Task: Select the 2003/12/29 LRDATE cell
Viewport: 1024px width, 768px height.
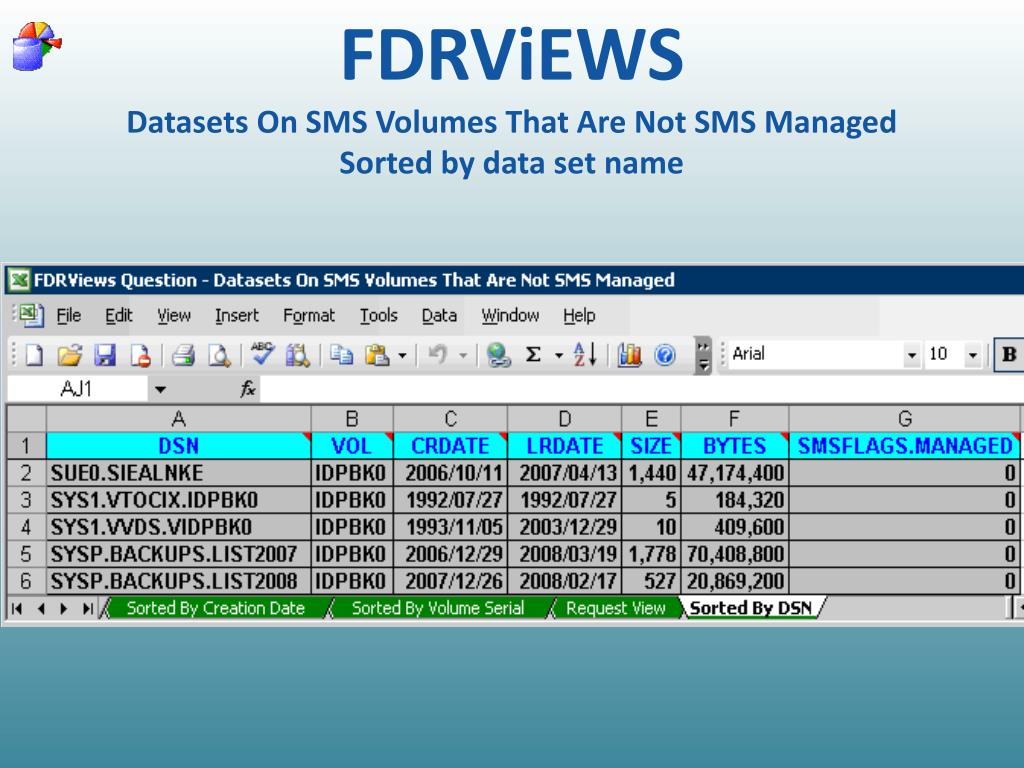Action: click(x=564, y=527)
